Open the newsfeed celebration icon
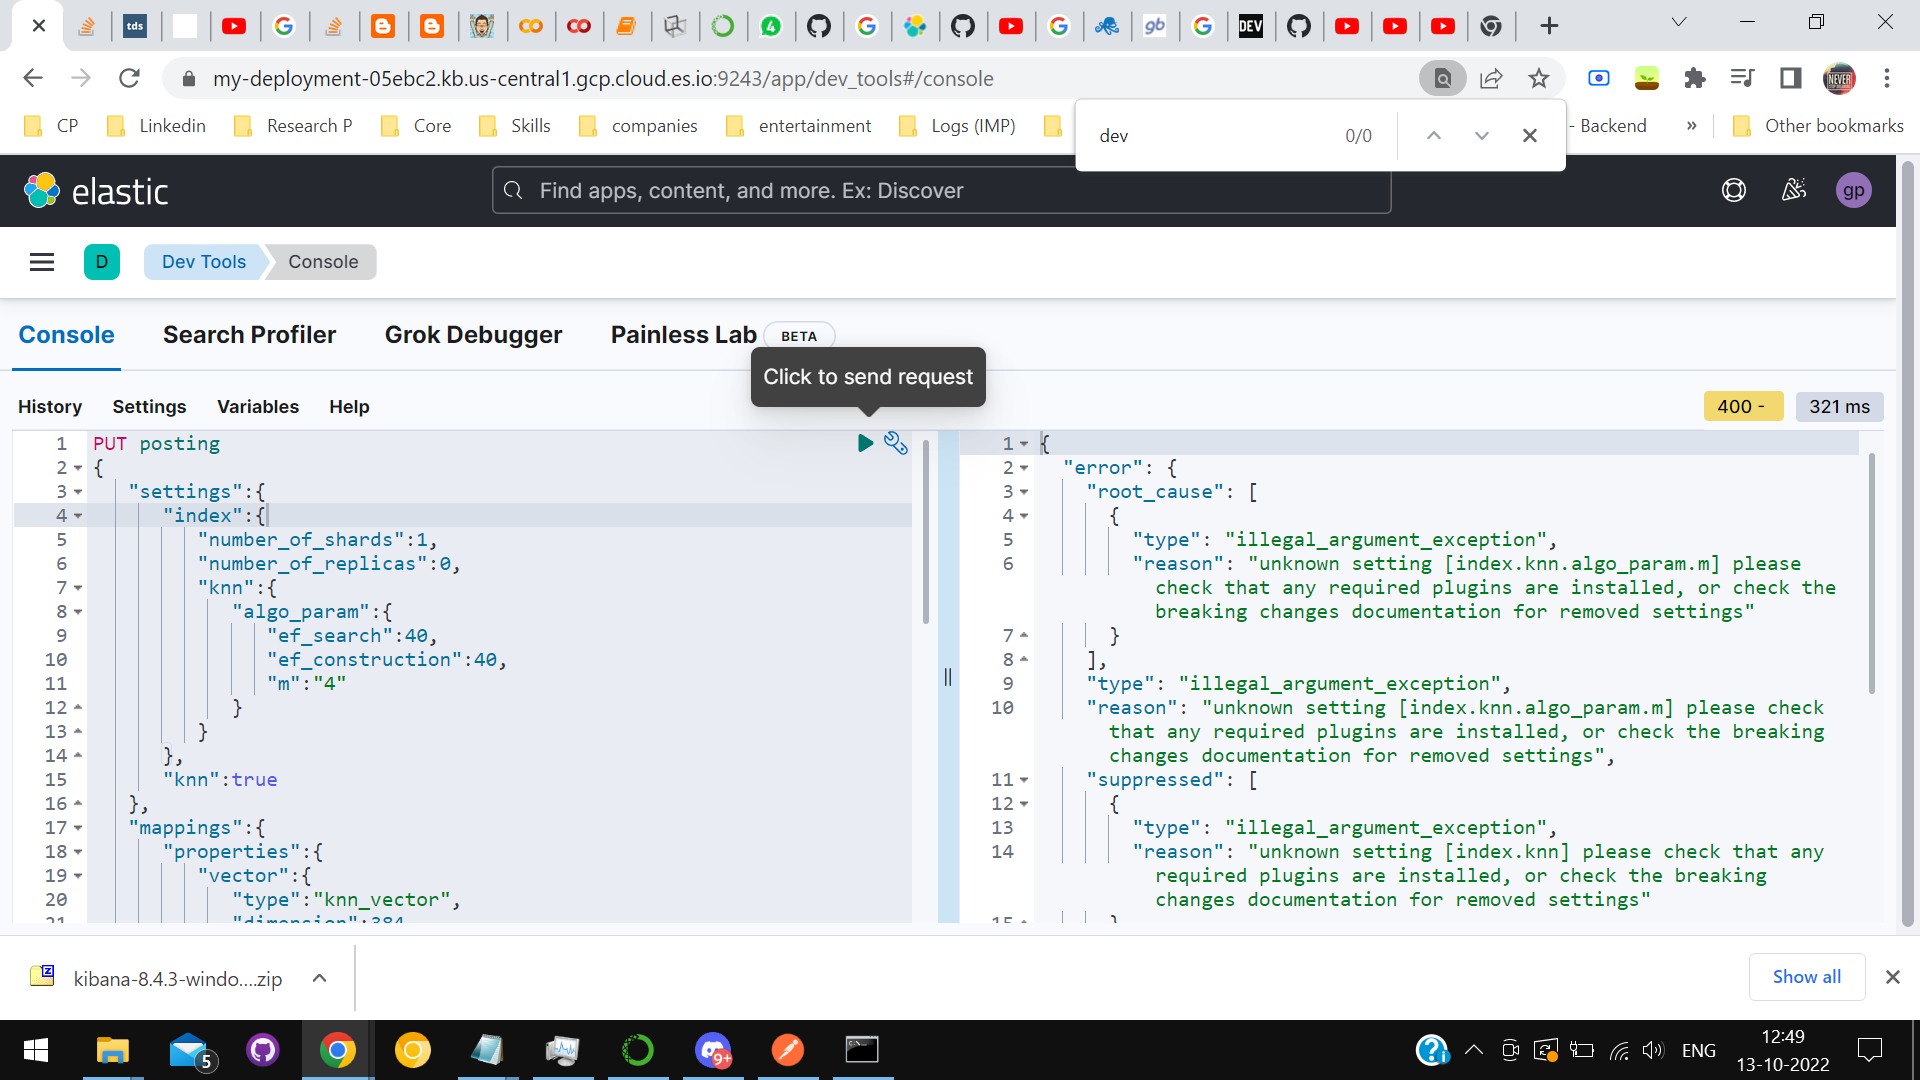The width and height of the screenshot is (1920, 1080). (1794, 190)
